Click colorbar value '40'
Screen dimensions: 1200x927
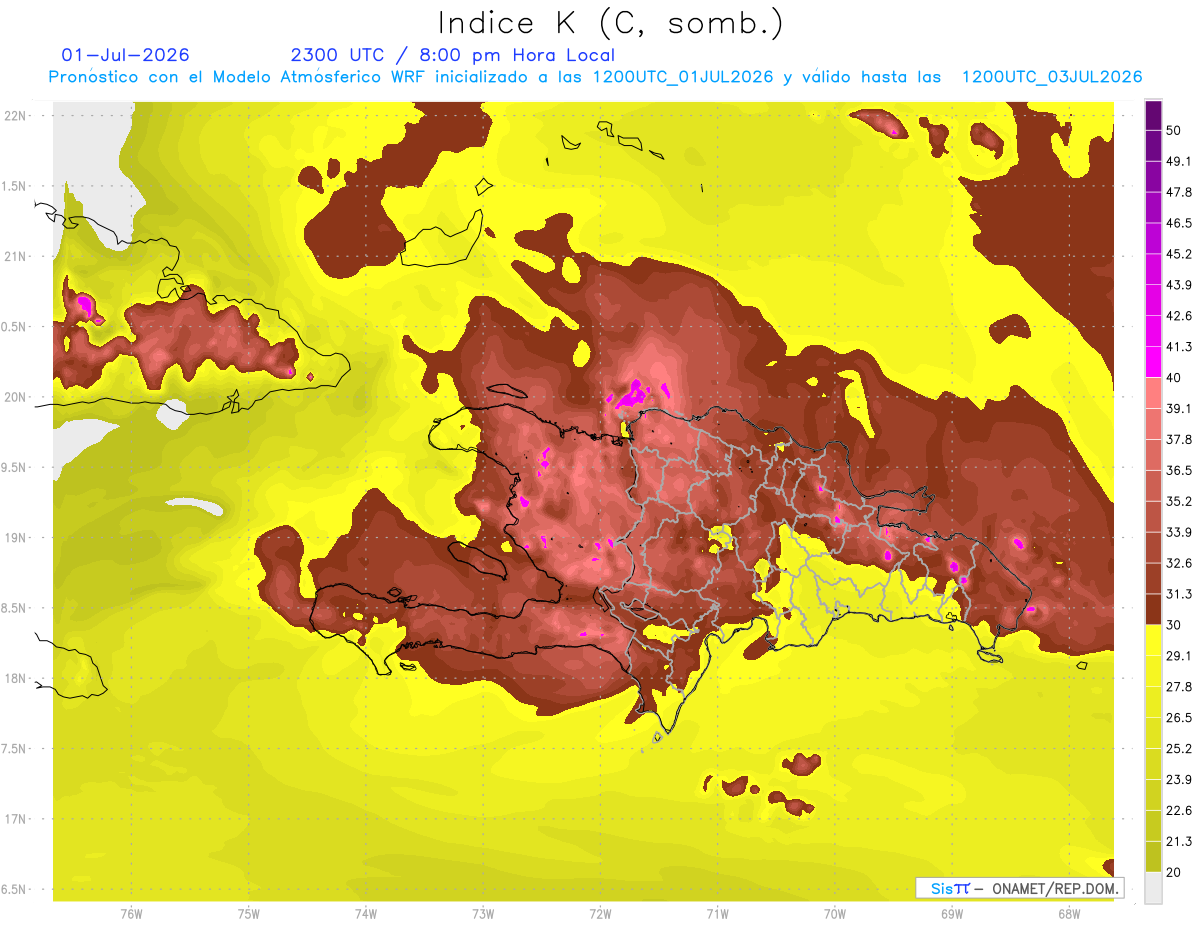[1174, 378]
